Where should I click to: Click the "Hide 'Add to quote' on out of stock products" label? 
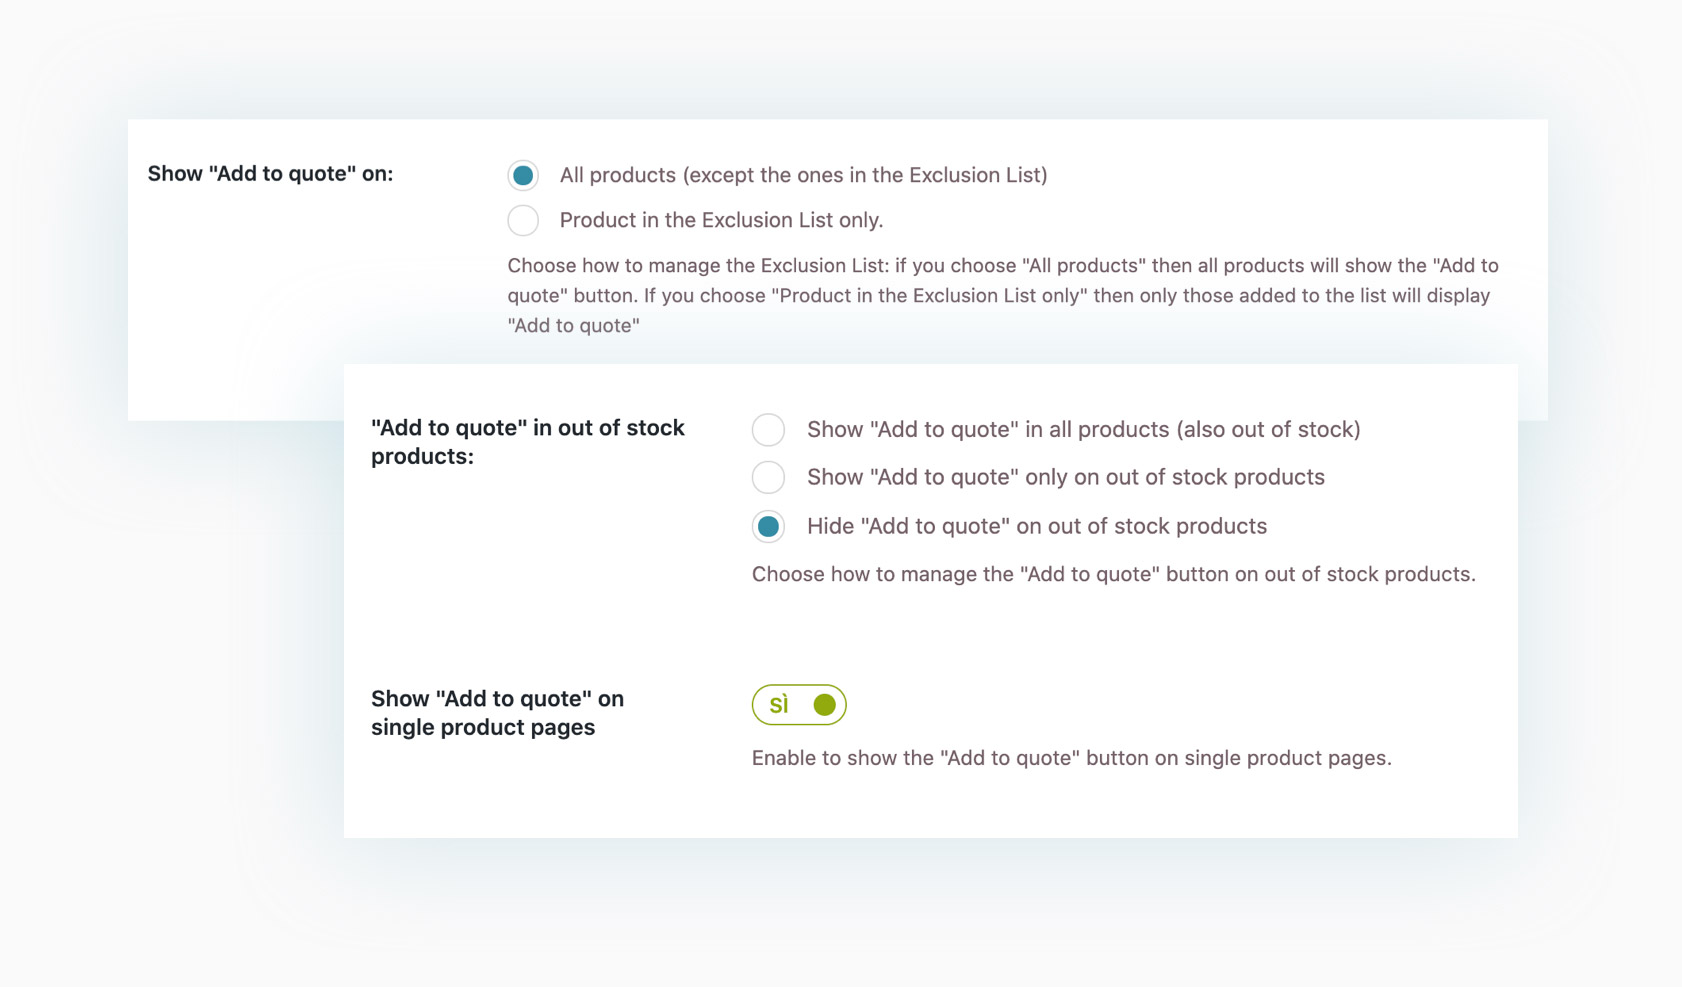[1036, 526]
